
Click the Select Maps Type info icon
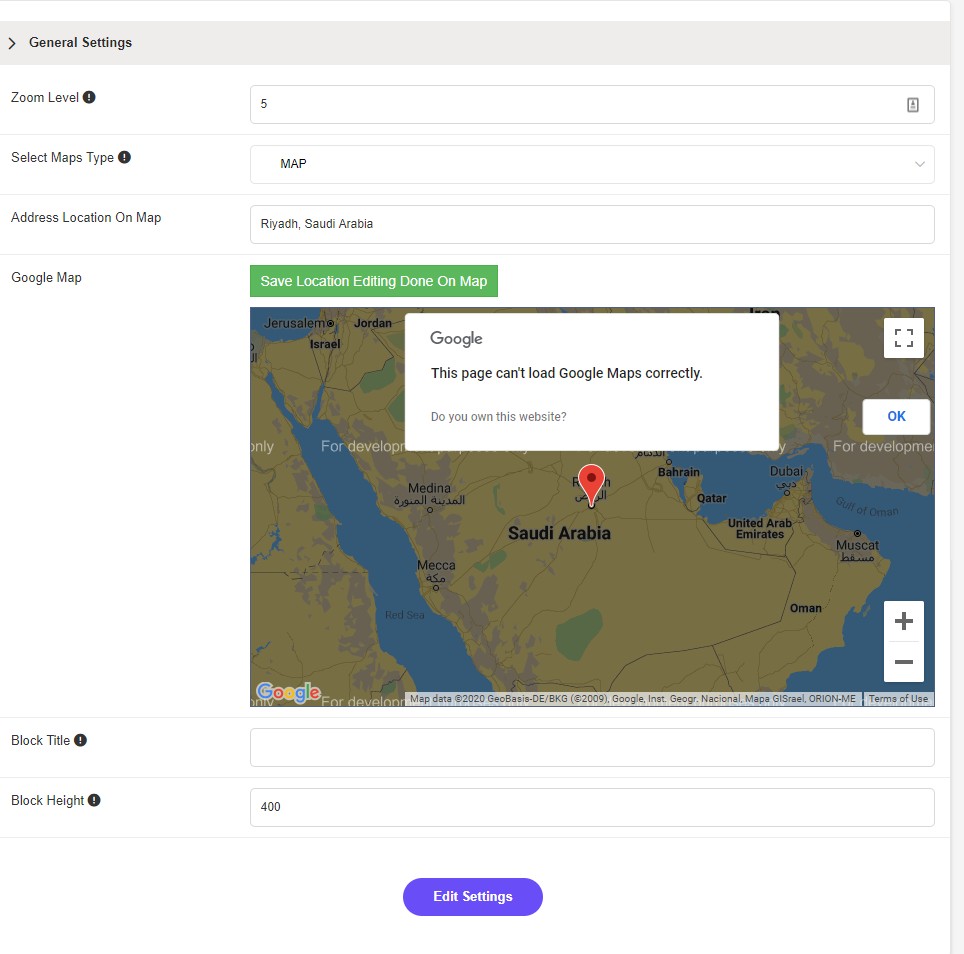coord(124,157)
